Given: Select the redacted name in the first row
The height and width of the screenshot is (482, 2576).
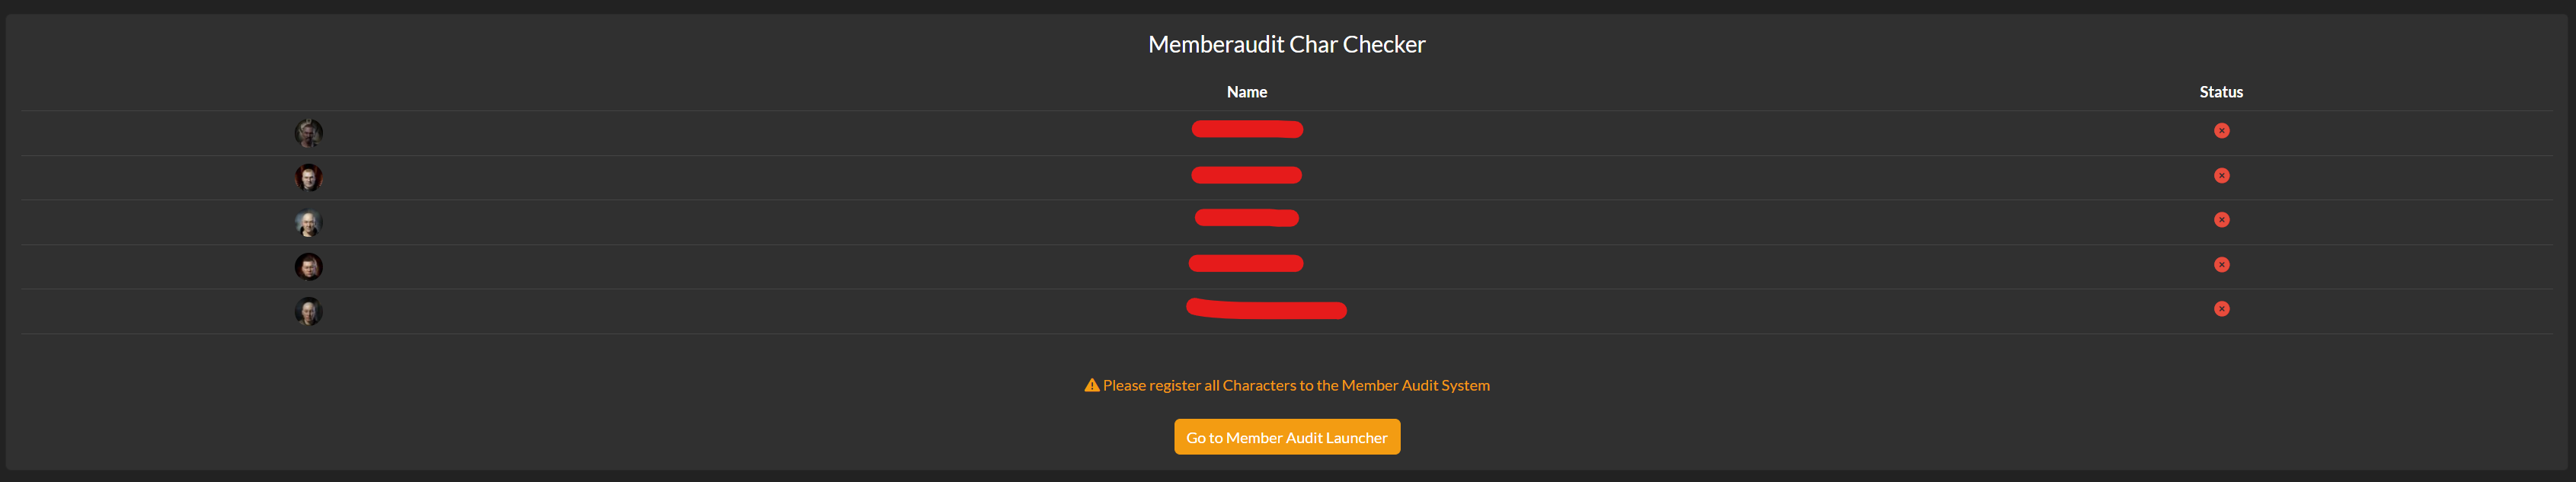Looking at the screenshot, I should 1247,129.
